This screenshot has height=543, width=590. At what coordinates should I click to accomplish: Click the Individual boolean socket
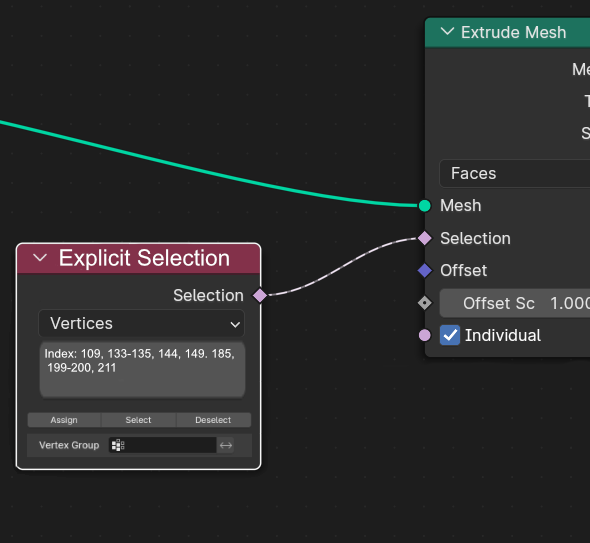[424, 335]
